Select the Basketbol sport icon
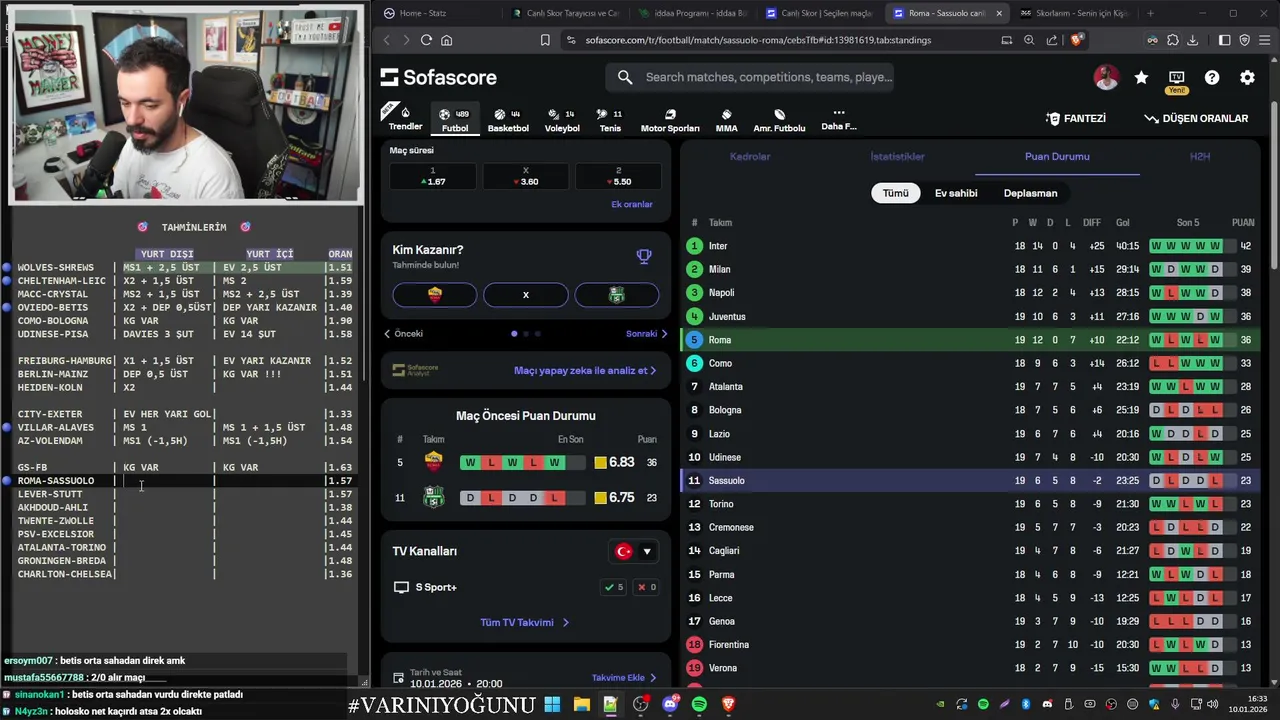This screenshot has width=1280, height=720. coord(508,120)
